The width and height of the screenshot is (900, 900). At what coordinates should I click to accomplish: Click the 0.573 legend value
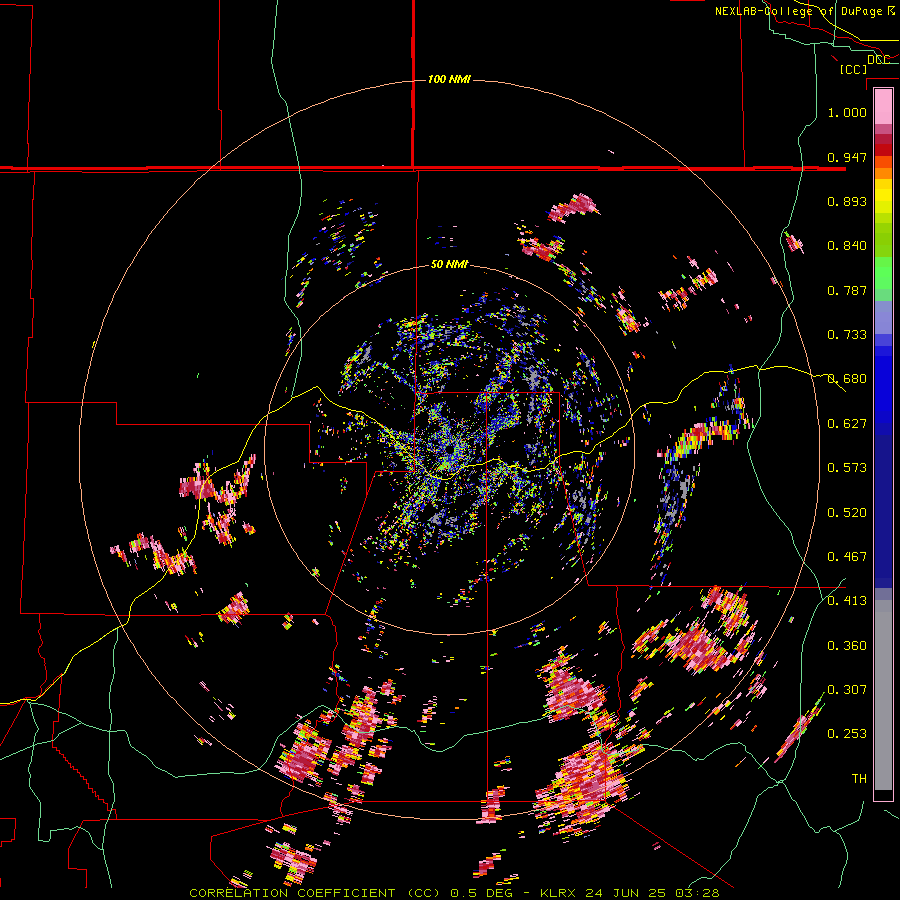(847, 468)
